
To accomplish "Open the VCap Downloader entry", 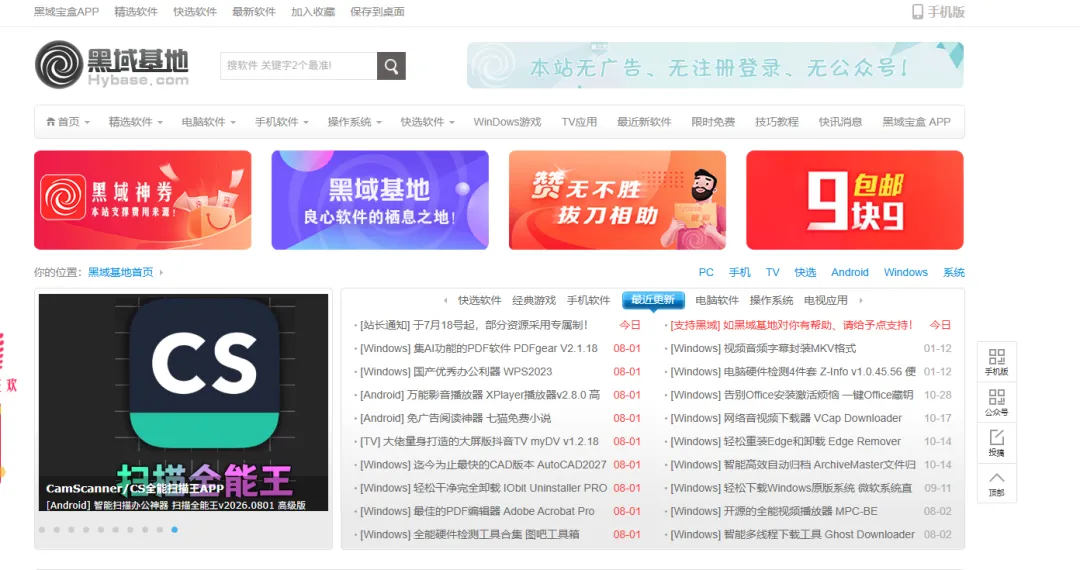I will coord(786,419).
